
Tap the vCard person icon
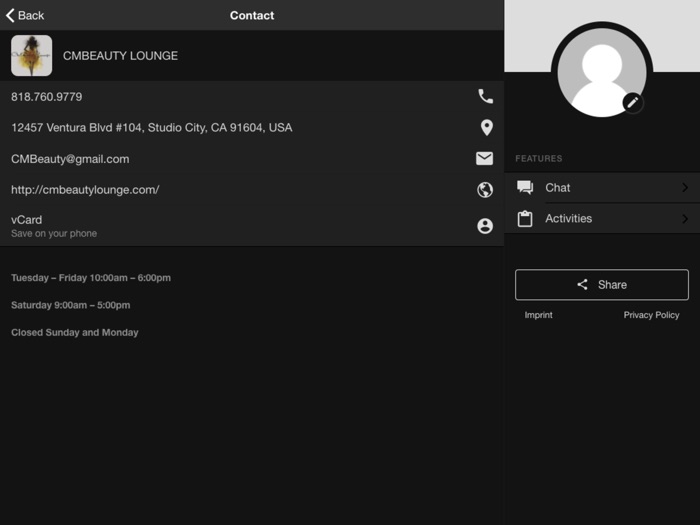coord(485,226)
